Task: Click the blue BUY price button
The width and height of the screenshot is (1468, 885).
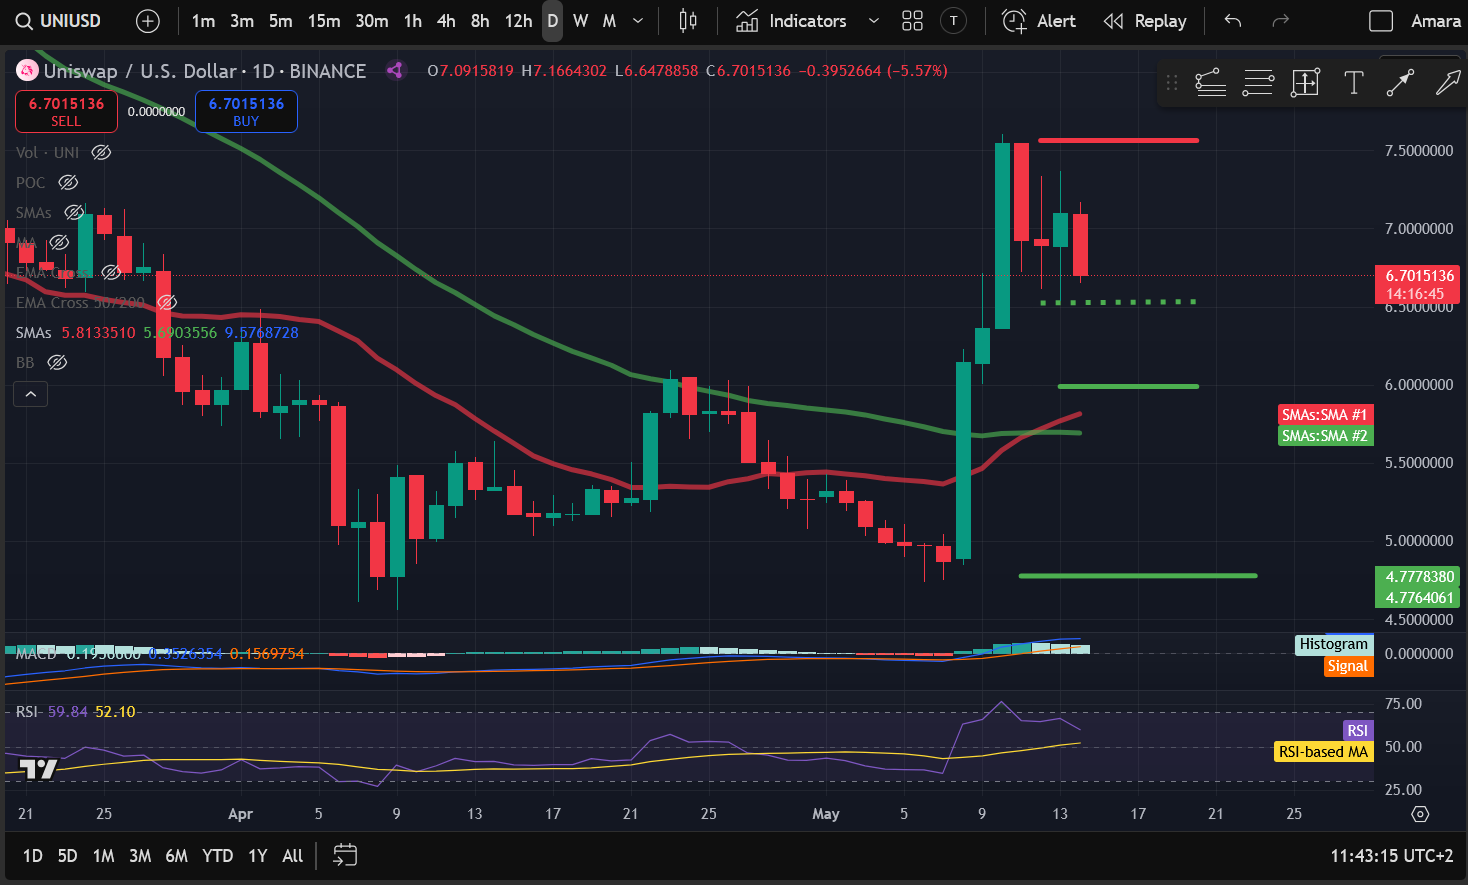Action: click(246, 111)
